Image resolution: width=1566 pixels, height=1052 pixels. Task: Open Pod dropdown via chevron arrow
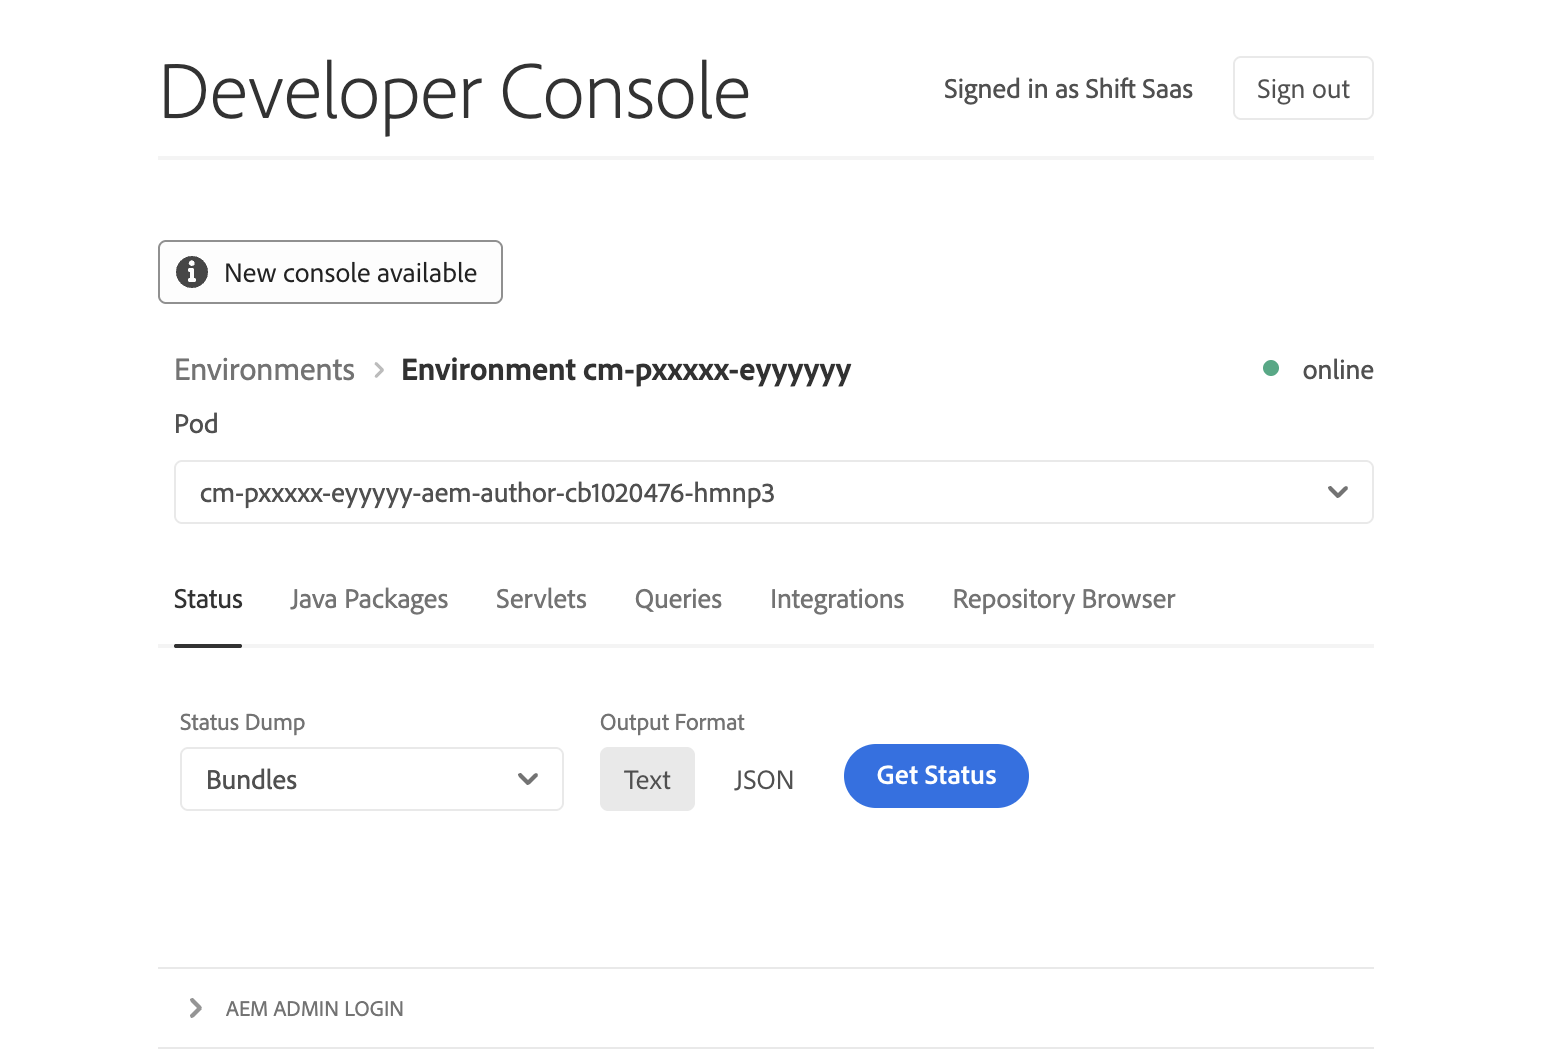click(x=1337, y=492)
